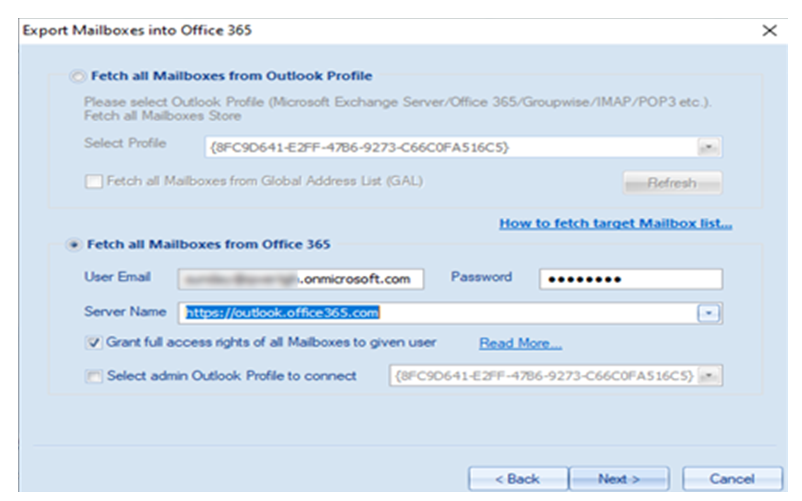The width and height of the screenshot is (802, 501).
Task: Expand the Server Name dropdown arrow
Action: point(708,313)
